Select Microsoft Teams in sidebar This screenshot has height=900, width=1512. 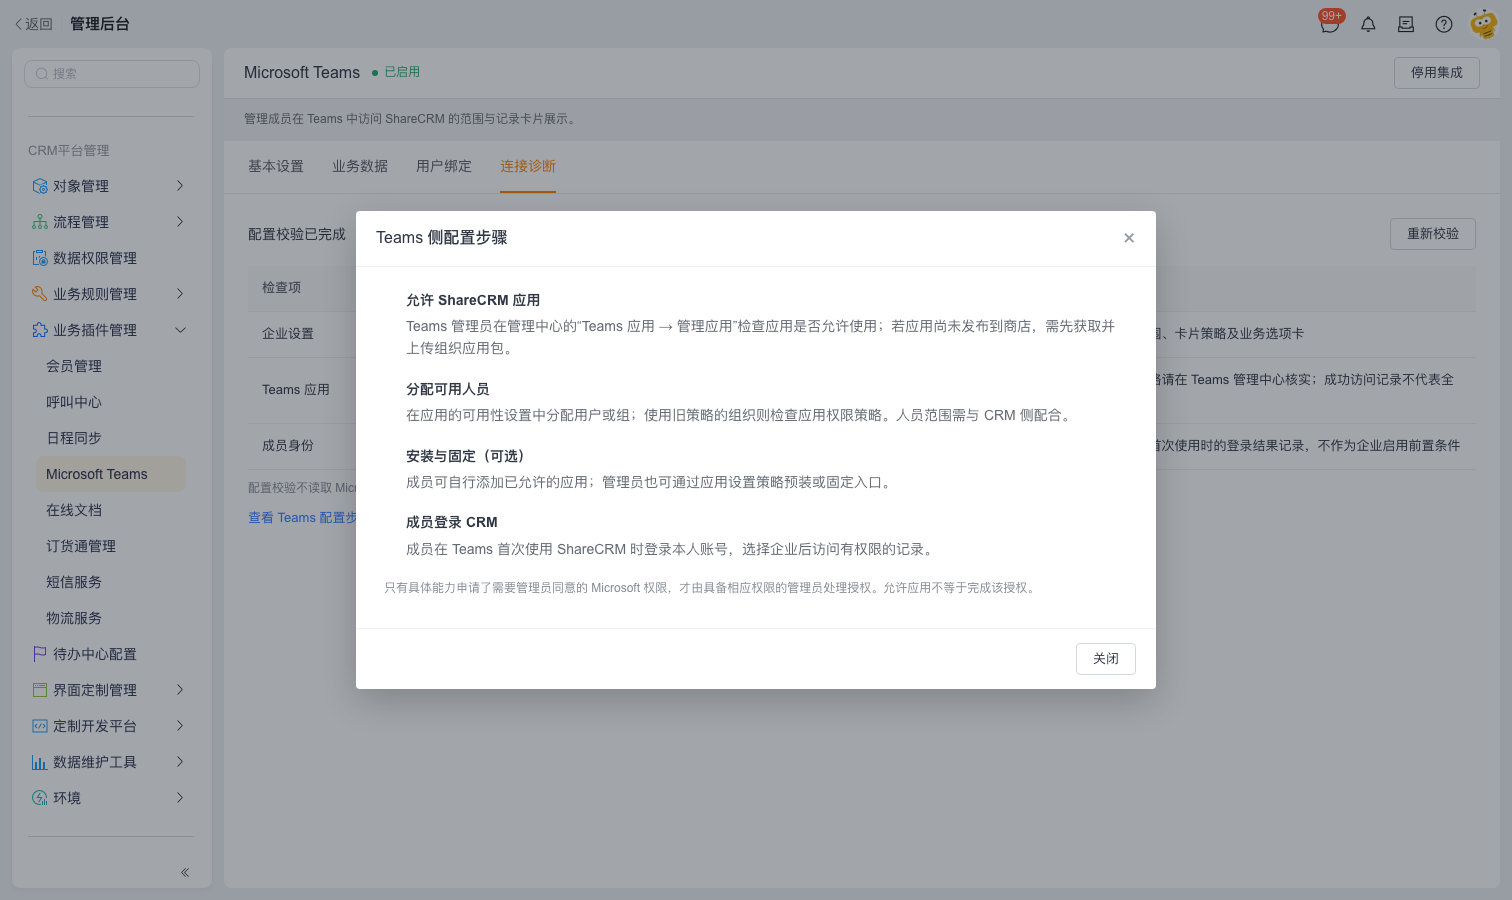point(111,474)
